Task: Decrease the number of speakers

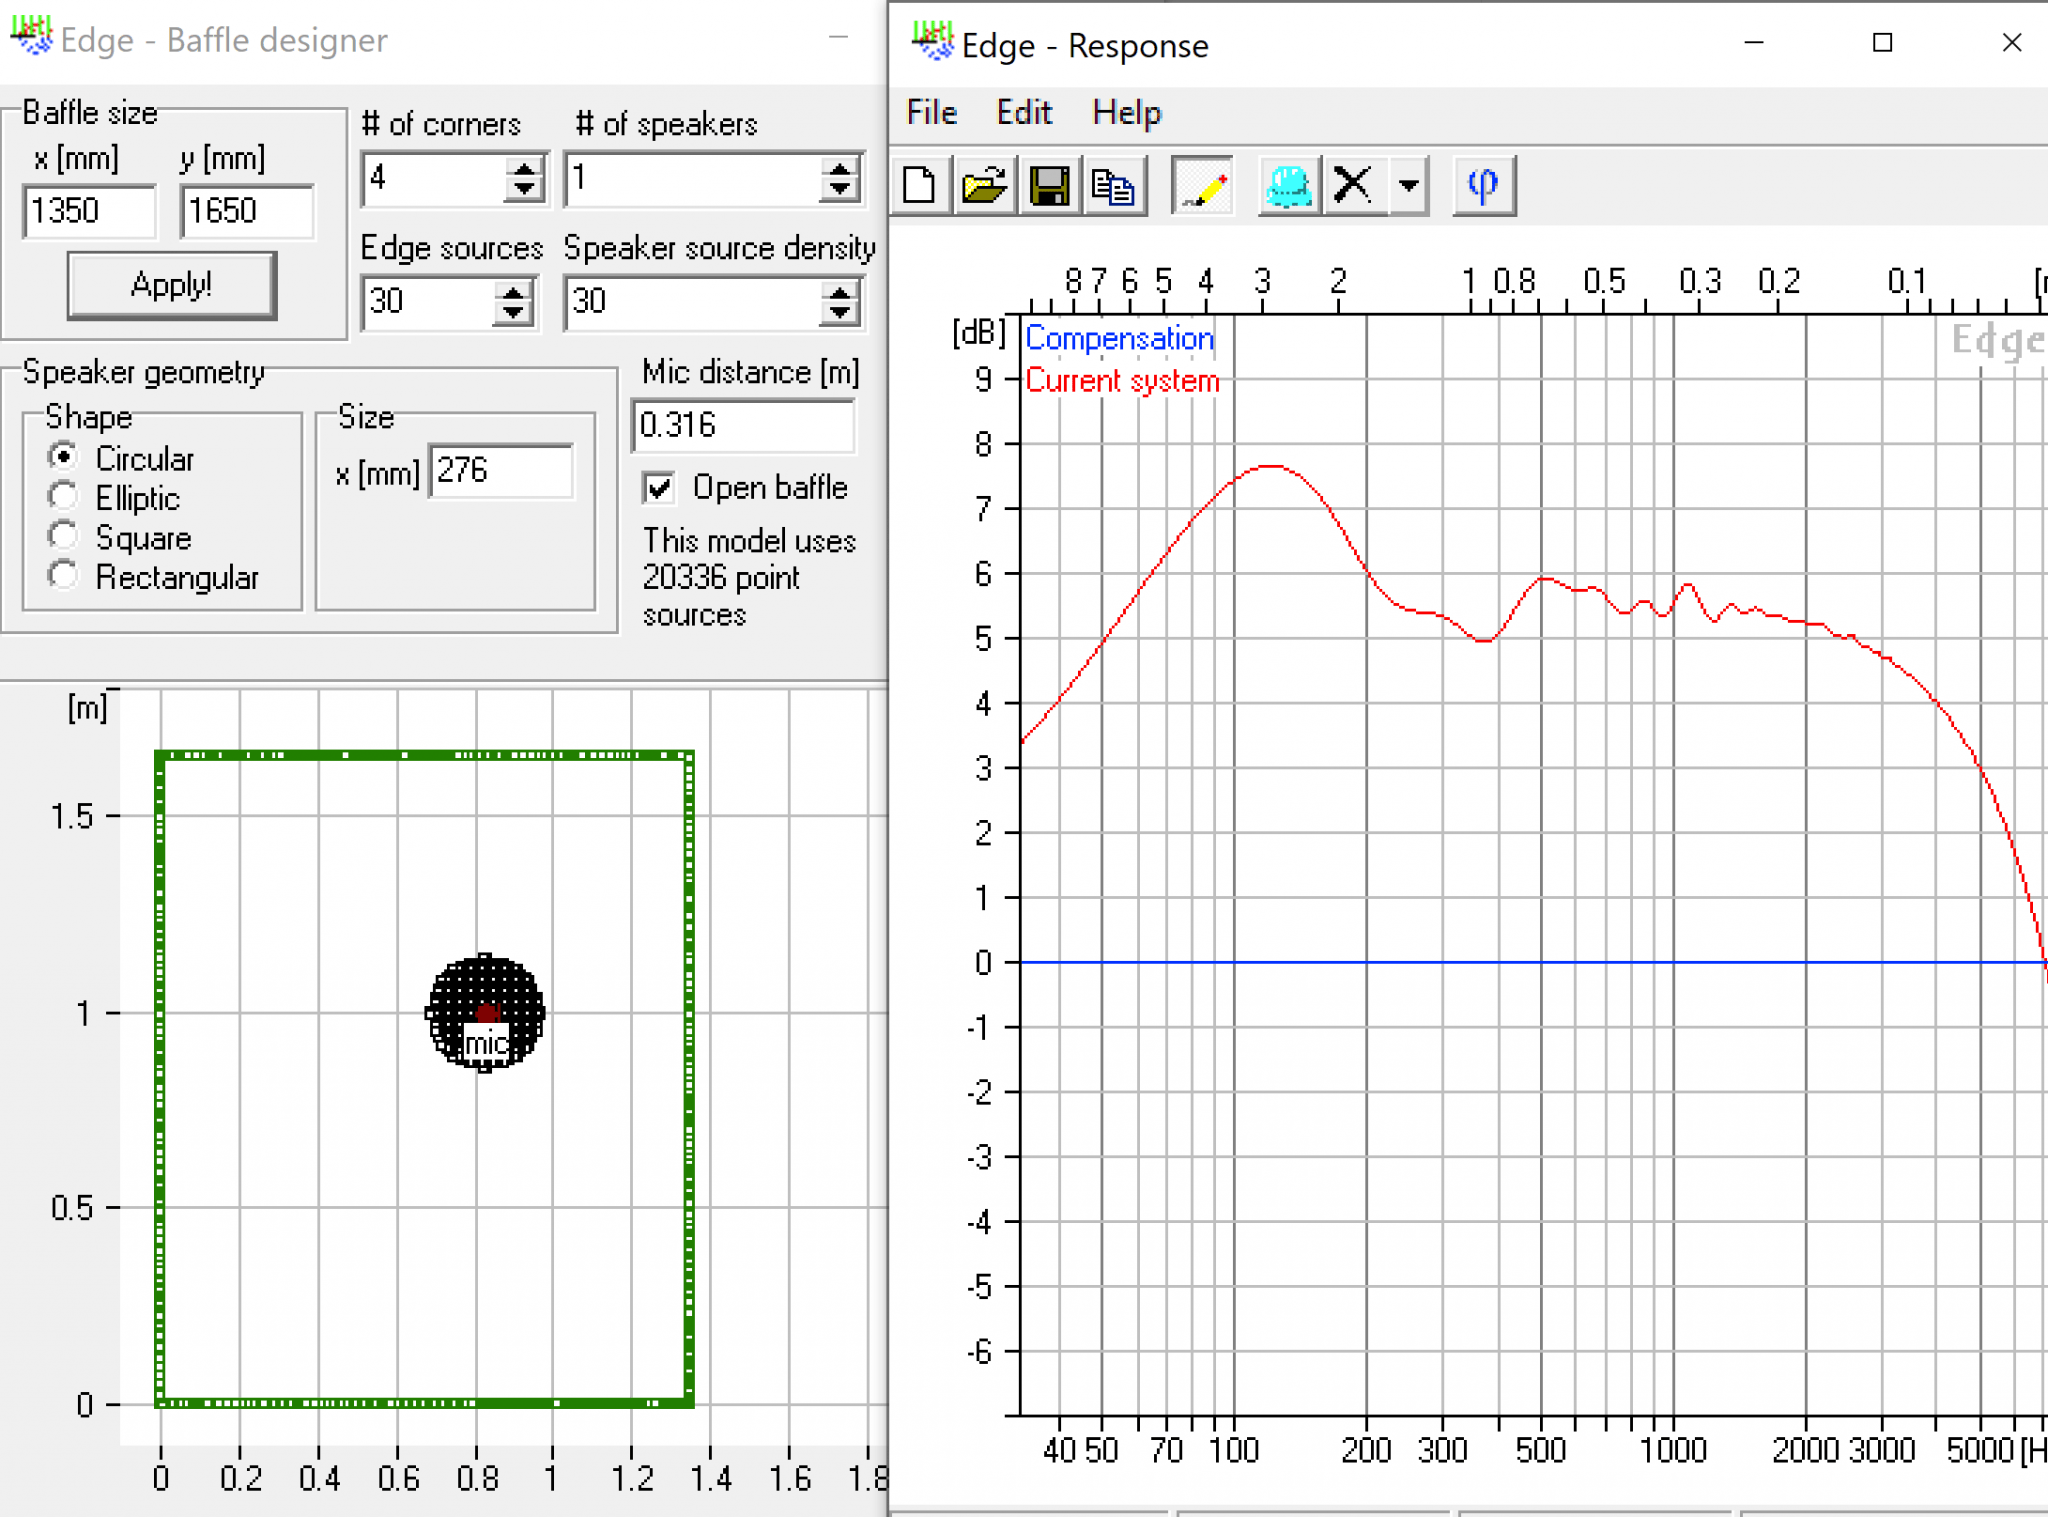Action: click(x=840, y=191)
